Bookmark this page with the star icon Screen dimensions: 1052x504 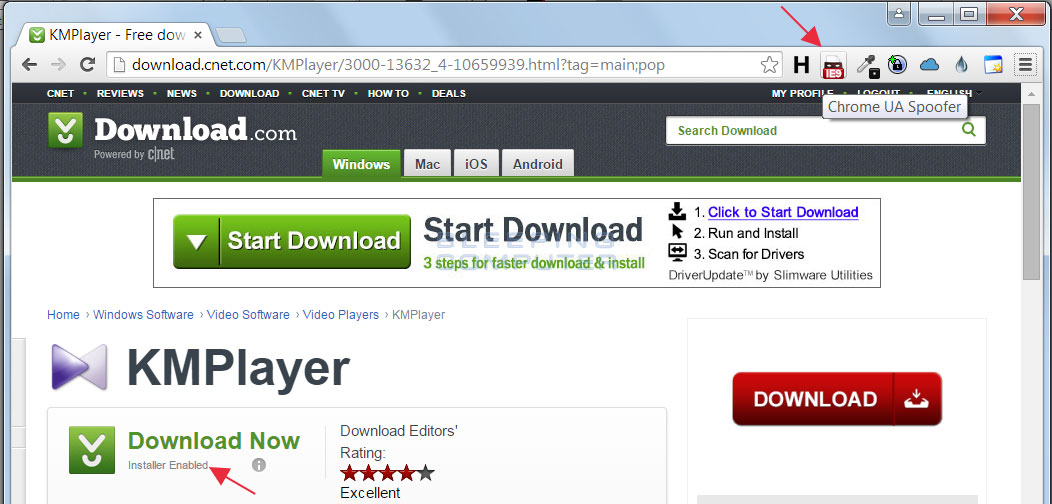(x=769, y=64)
